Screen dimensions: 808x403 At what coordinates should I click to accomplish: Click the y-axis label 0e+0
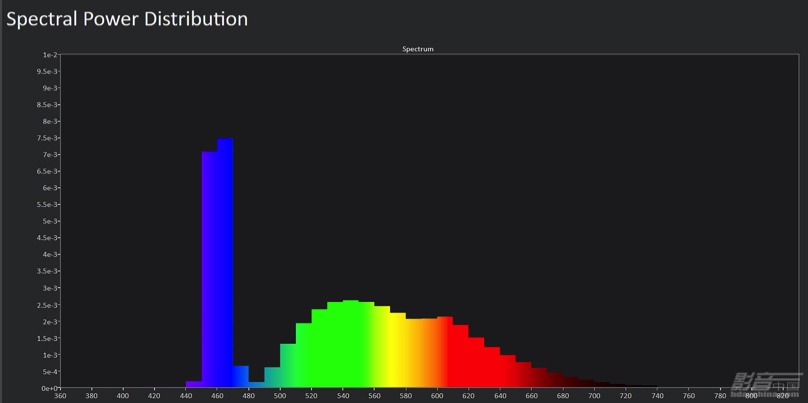(x=49, y=388)
